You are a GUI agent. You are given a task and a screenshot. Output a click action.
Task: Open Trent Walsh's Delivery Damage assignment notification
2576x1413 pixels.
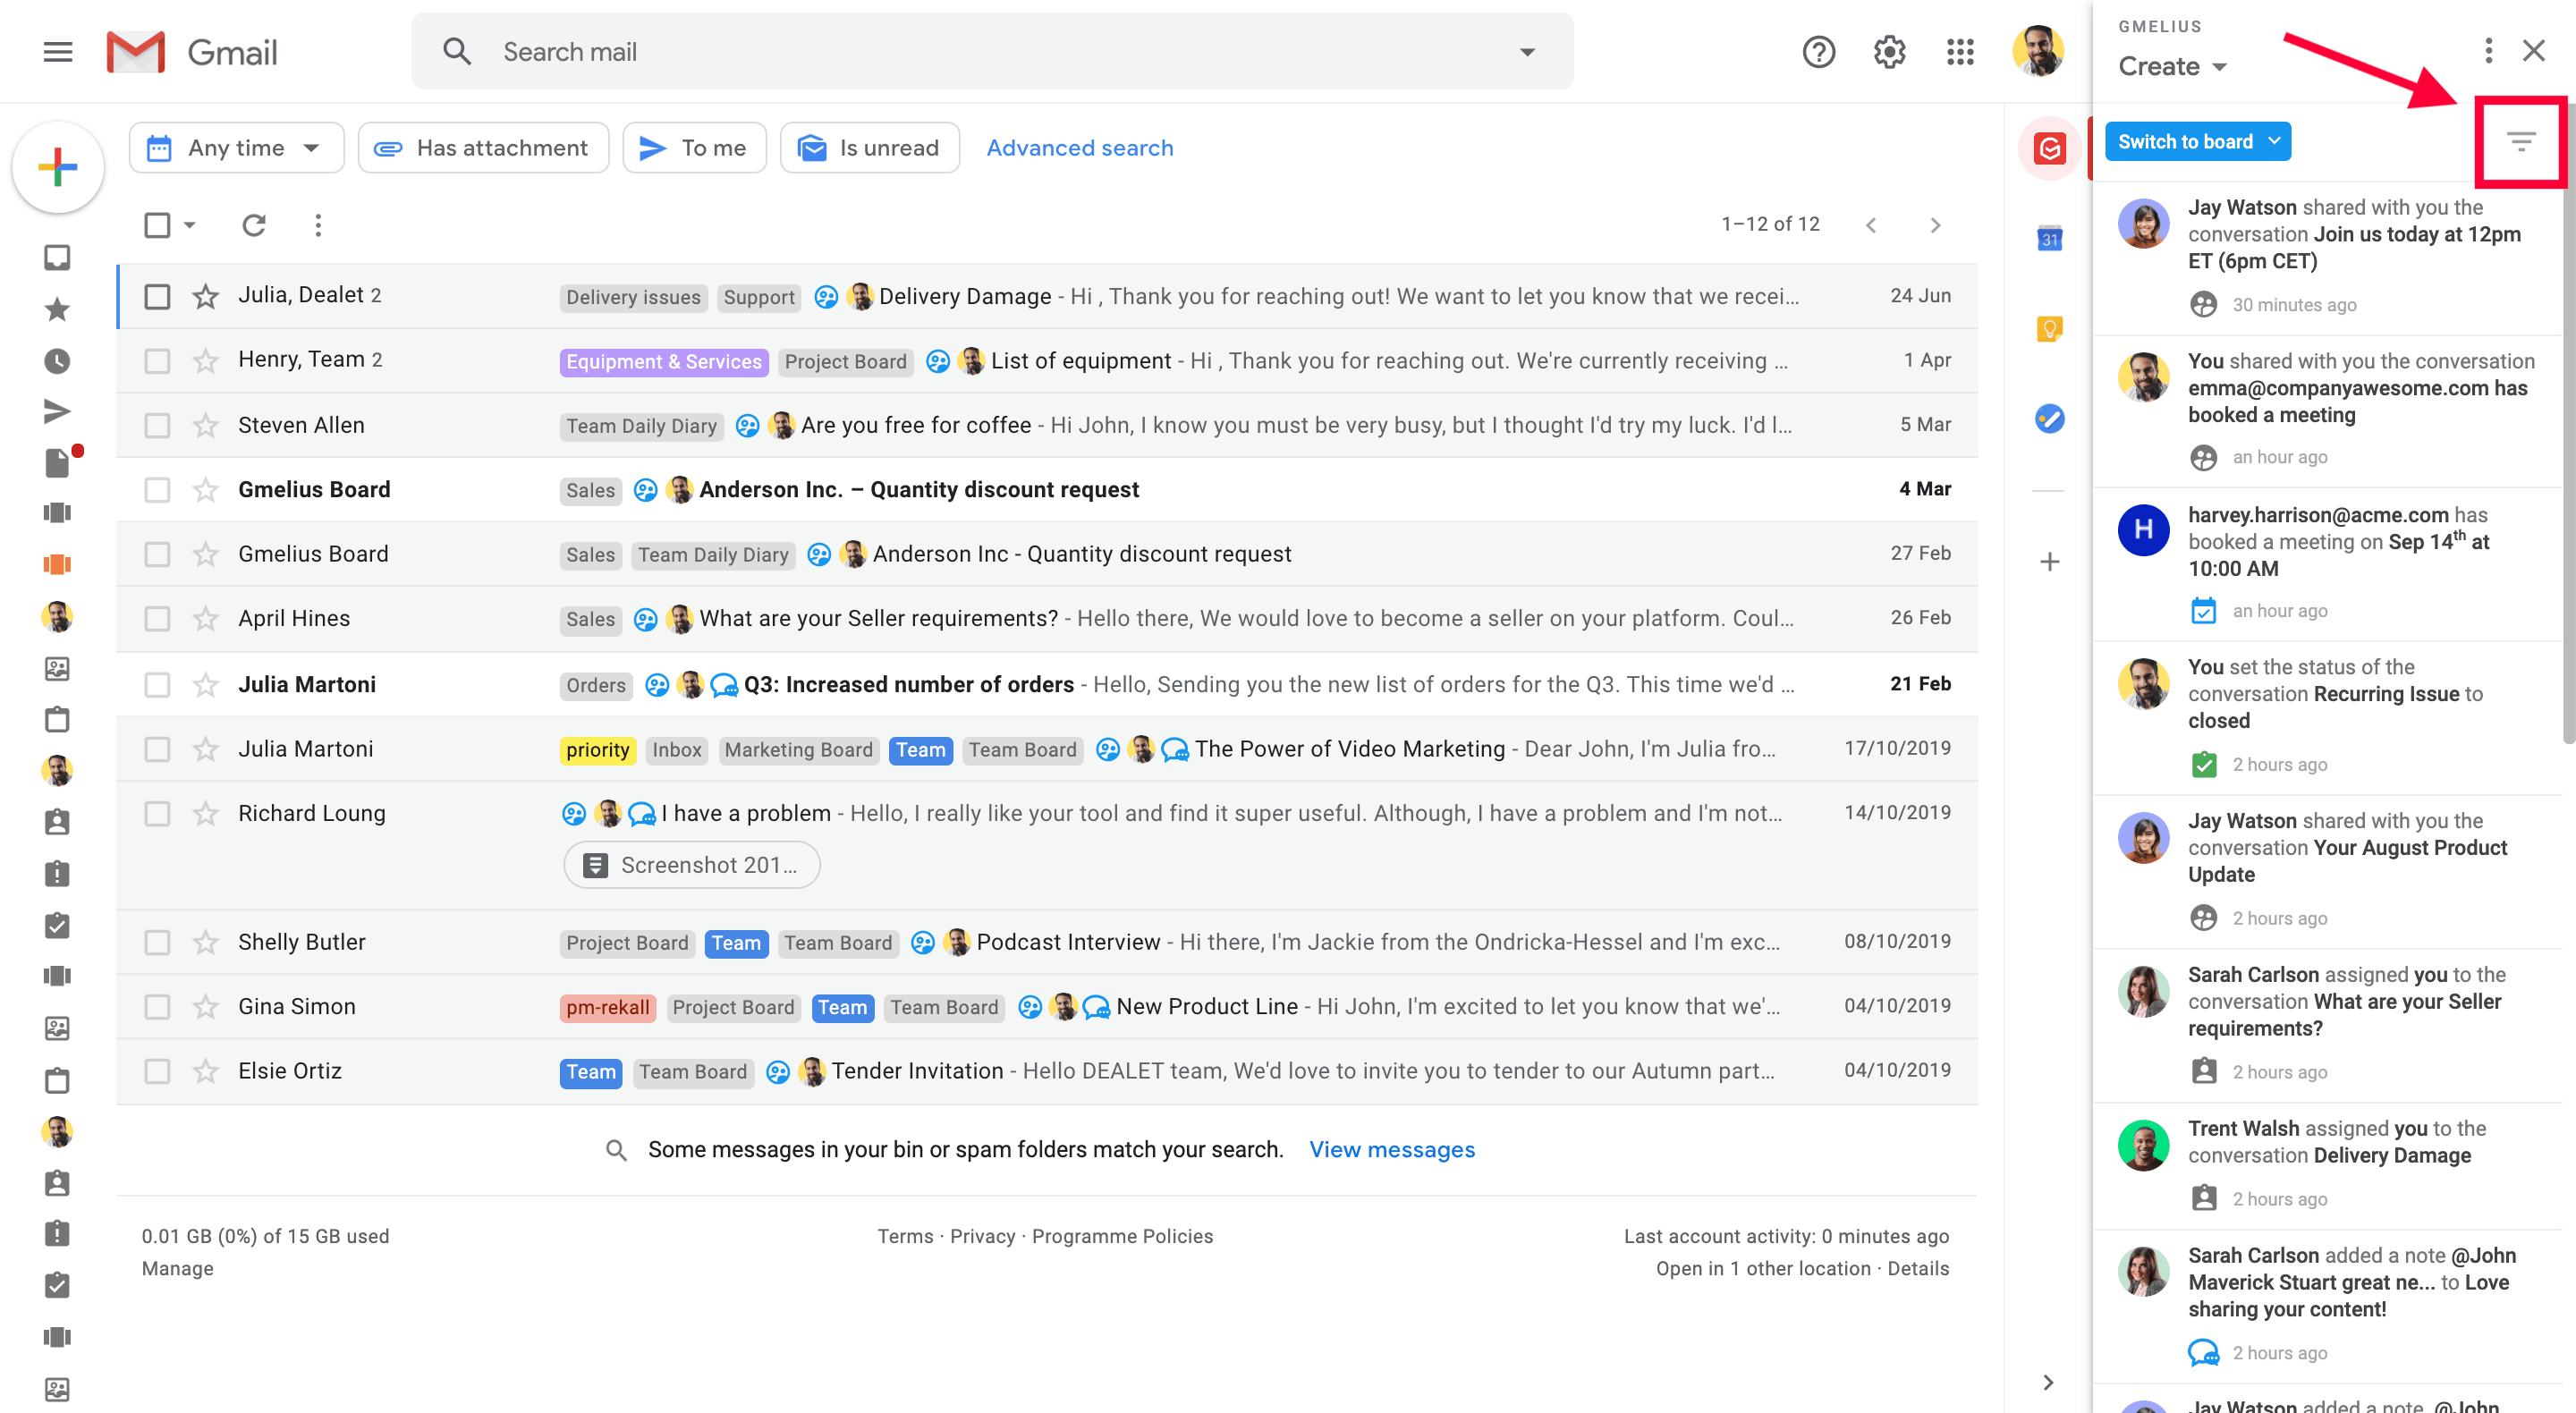click(x=2330, y=1166)
